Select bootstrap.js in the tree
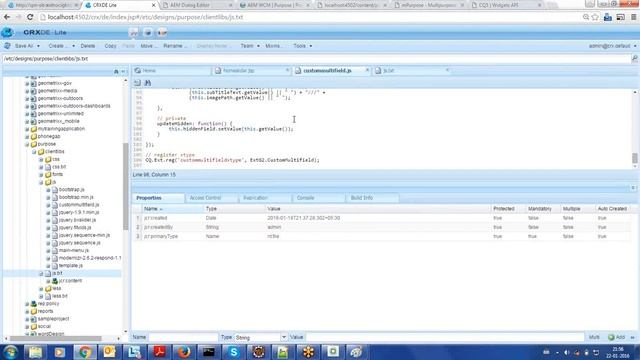This screenshot has width=640, height=360. 71,190
